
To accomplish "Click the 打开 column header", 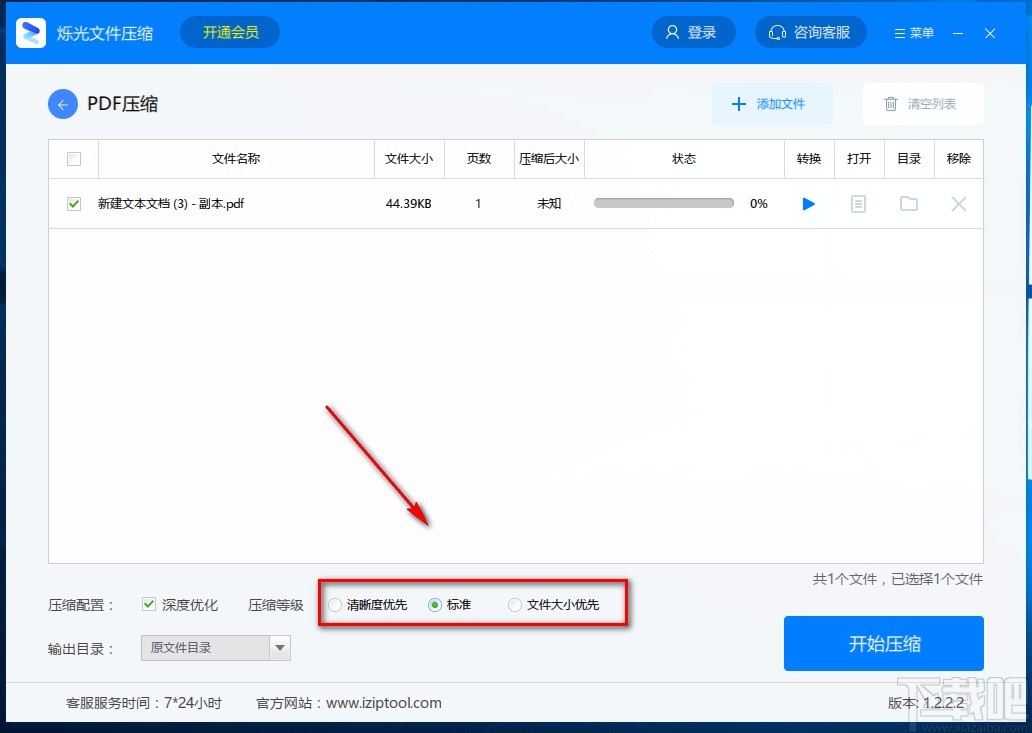I will click(859, 159).
